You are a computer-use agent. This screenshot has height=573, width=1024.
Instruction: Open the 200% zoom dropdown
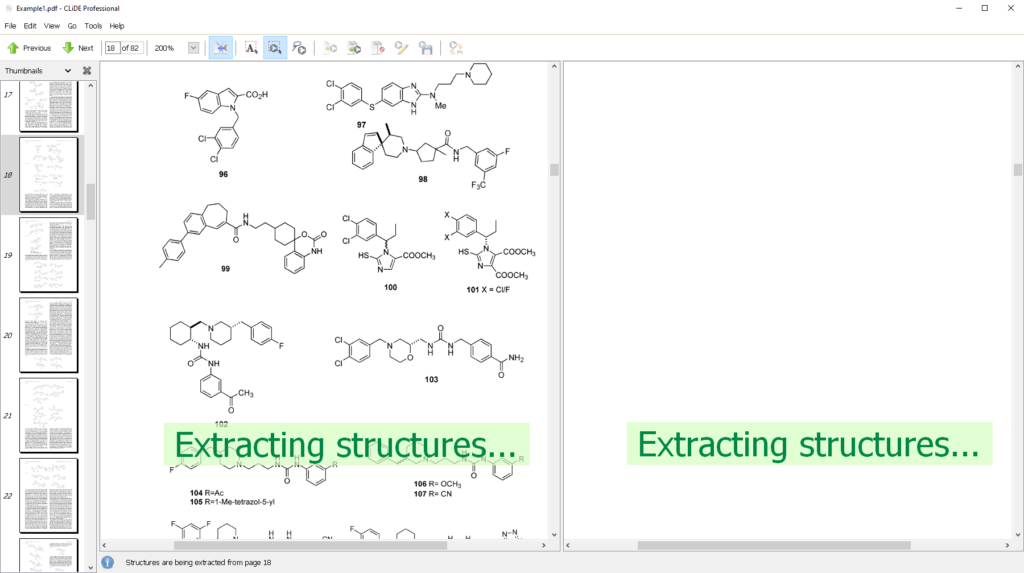(193, 48)
